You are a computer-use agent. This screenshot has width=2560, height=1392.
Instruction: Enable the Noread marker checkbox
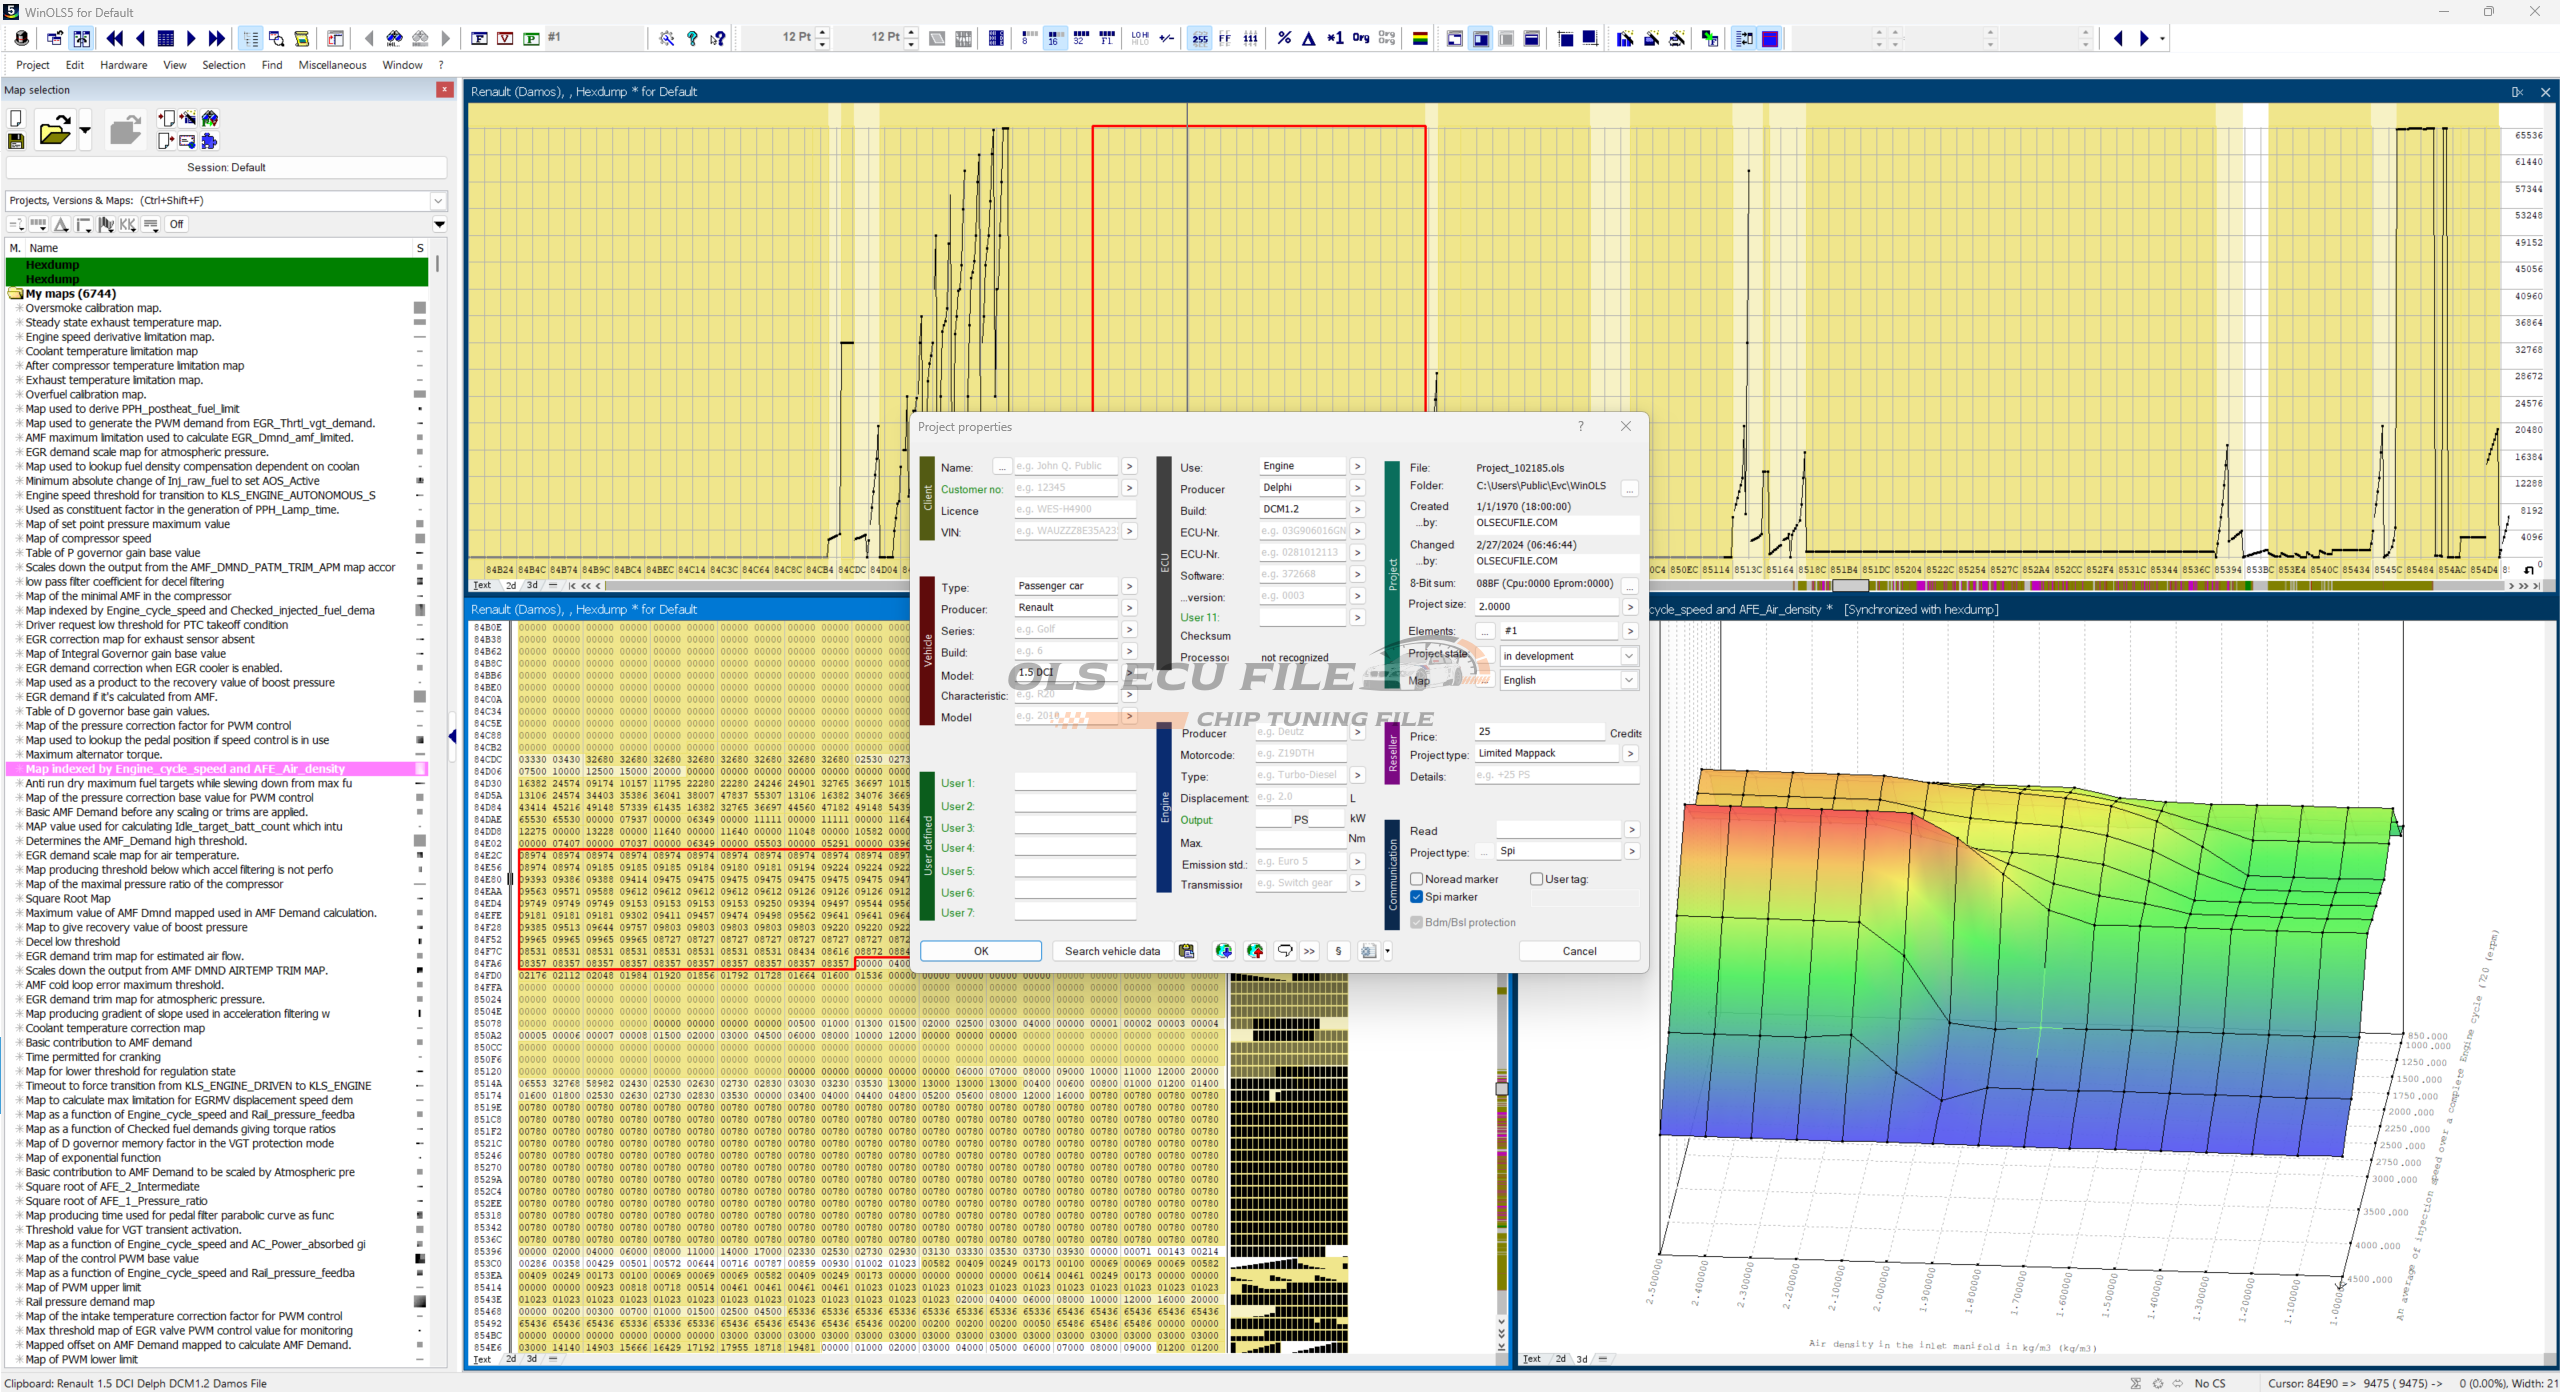click(1417, 879)
